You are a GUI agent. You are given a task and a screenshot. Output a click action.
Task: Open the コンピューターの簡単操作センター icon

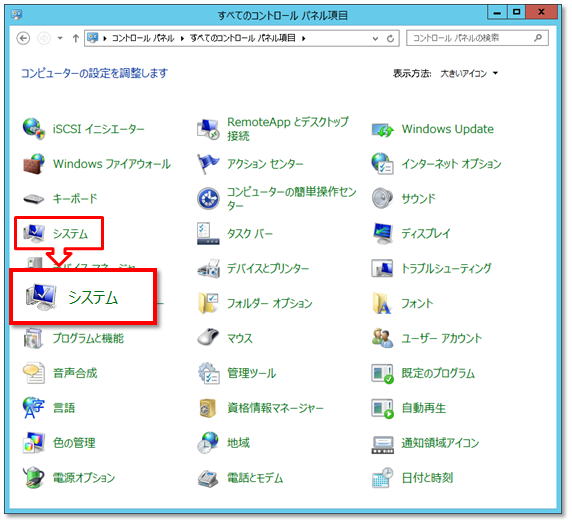[x=208, y=199]
